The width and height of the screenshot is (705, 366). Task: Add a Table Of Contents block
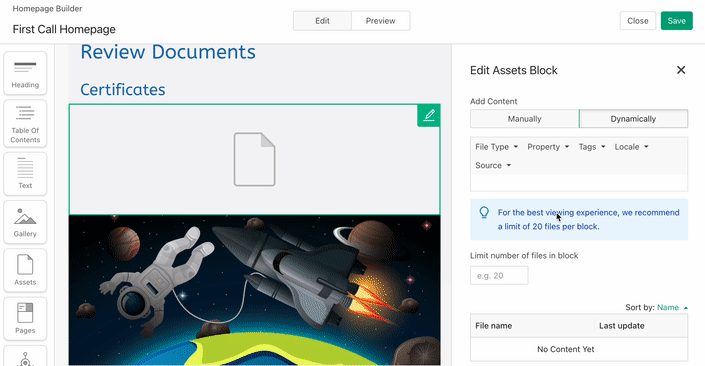25,124
